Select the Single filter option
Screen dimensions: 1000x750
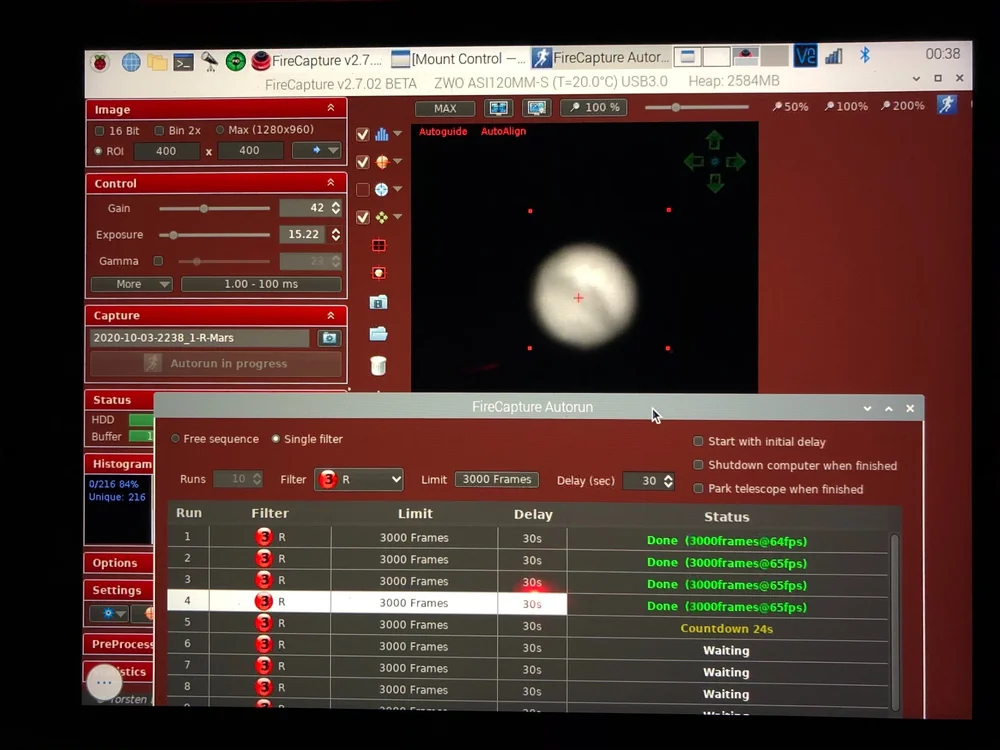coord(276,439)
